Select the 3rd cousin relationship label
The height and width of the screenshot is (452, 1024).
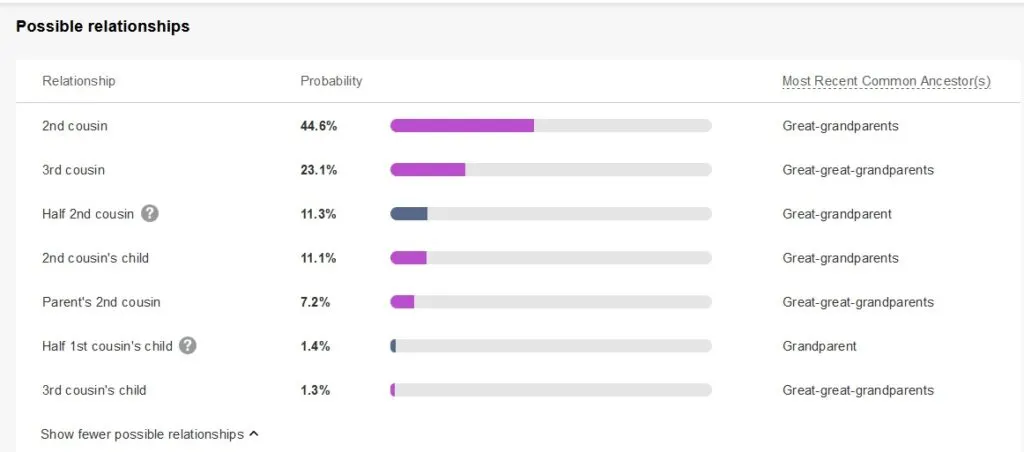point(73,170)
